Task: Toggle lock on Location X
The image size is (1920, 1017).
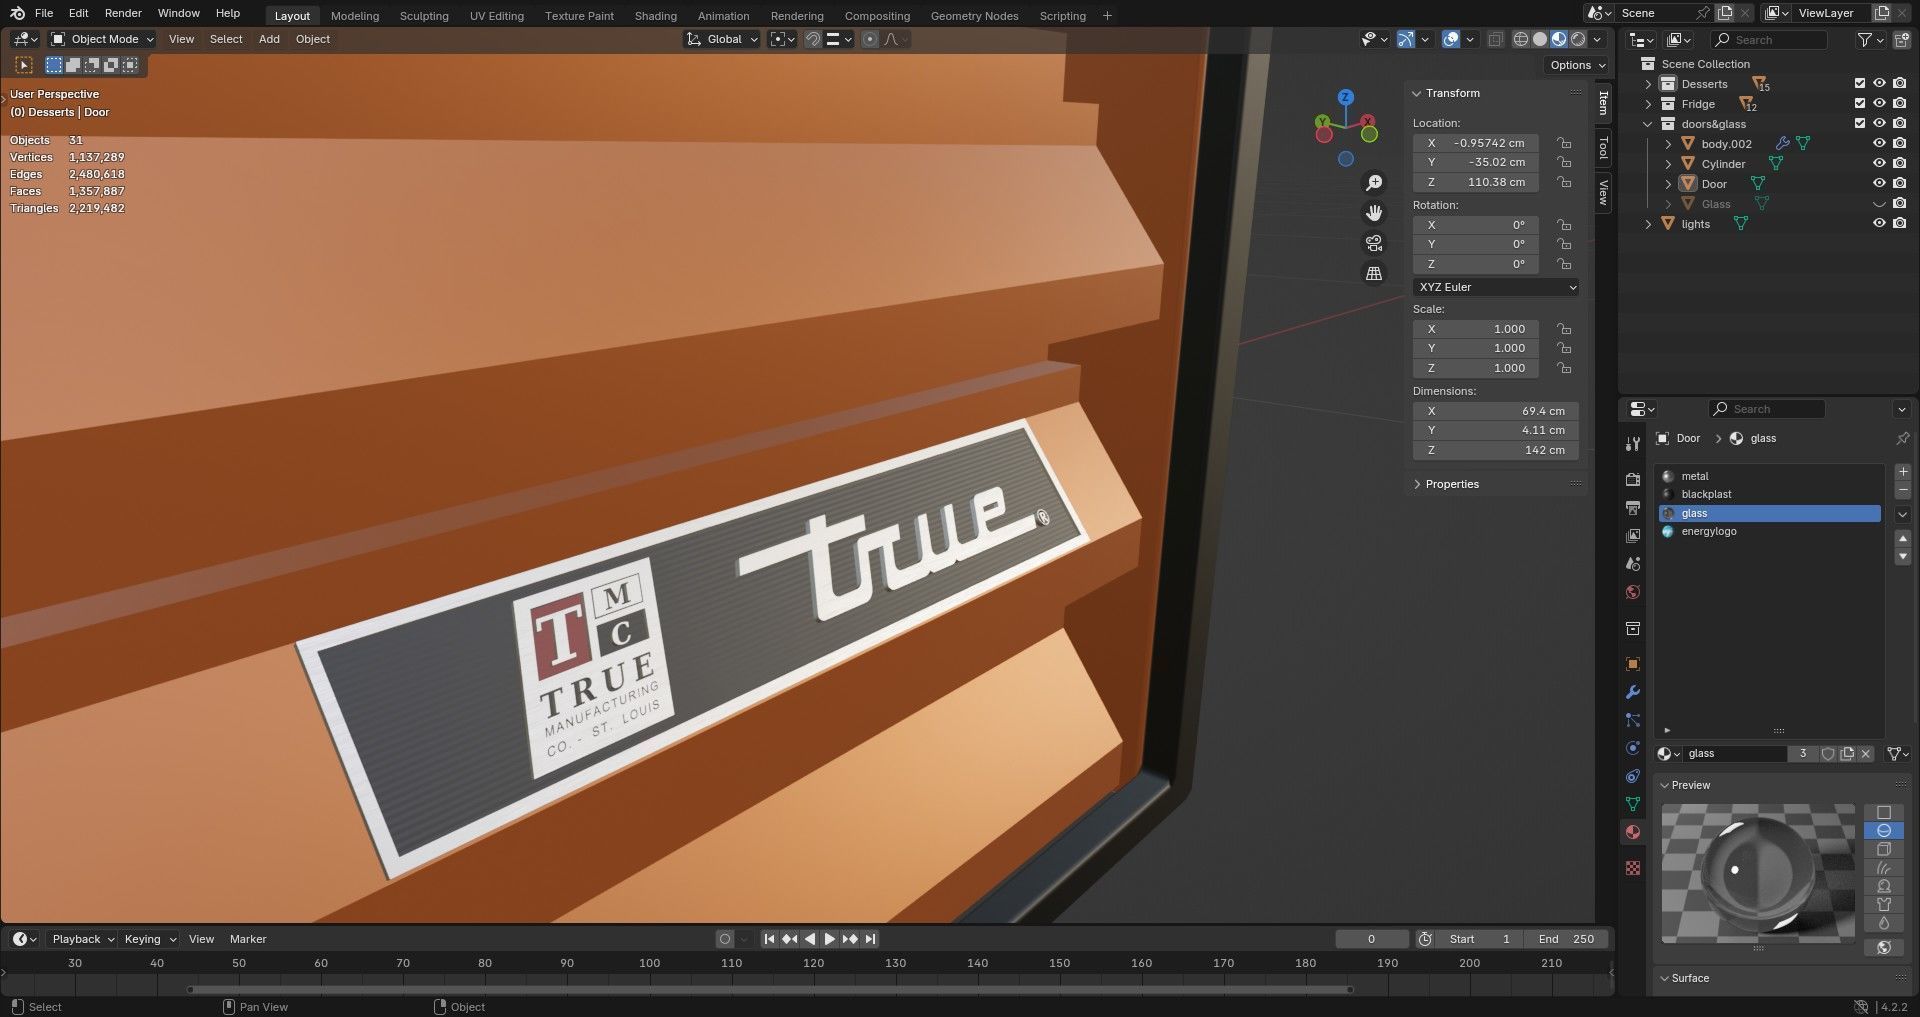Action: 1564,143
